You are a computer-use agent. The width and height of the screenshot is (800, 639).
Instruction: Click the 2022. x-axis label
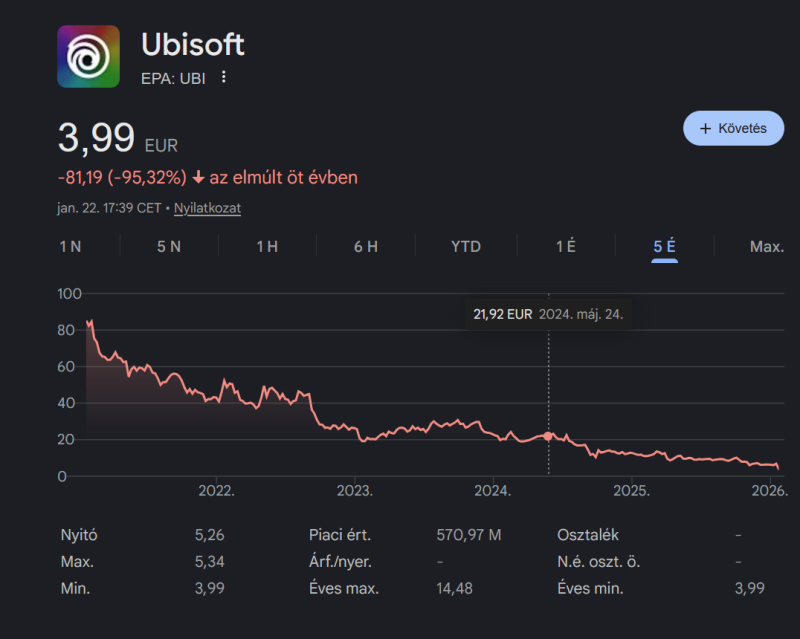[216, 491]
